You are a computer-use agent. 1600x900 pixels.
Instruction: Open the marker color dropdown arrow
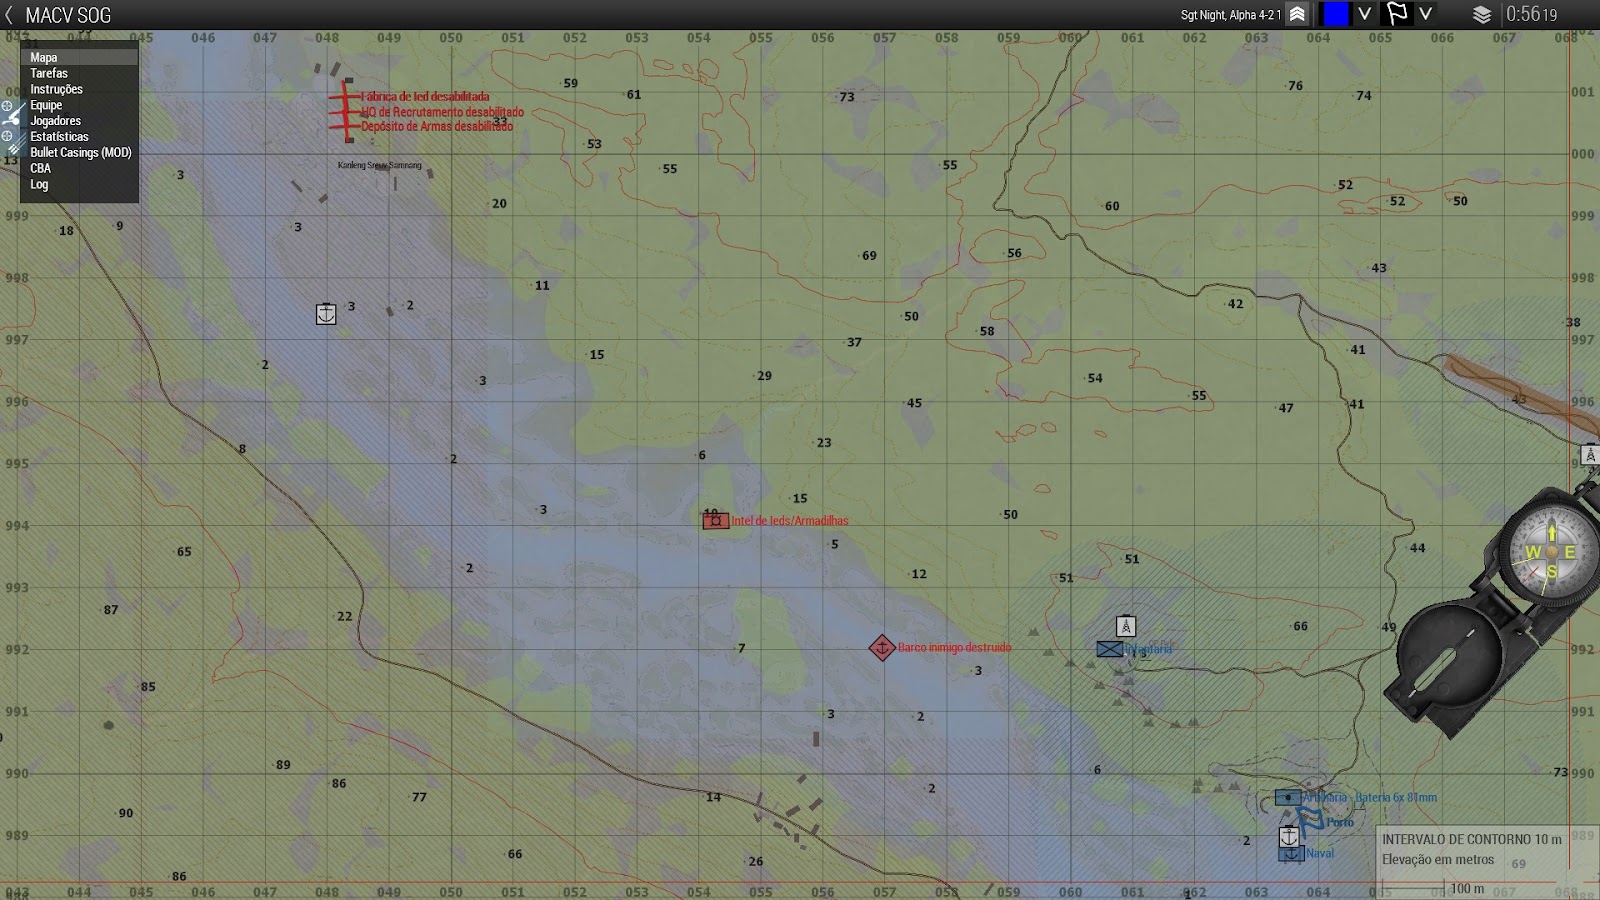pos(1364,14)
